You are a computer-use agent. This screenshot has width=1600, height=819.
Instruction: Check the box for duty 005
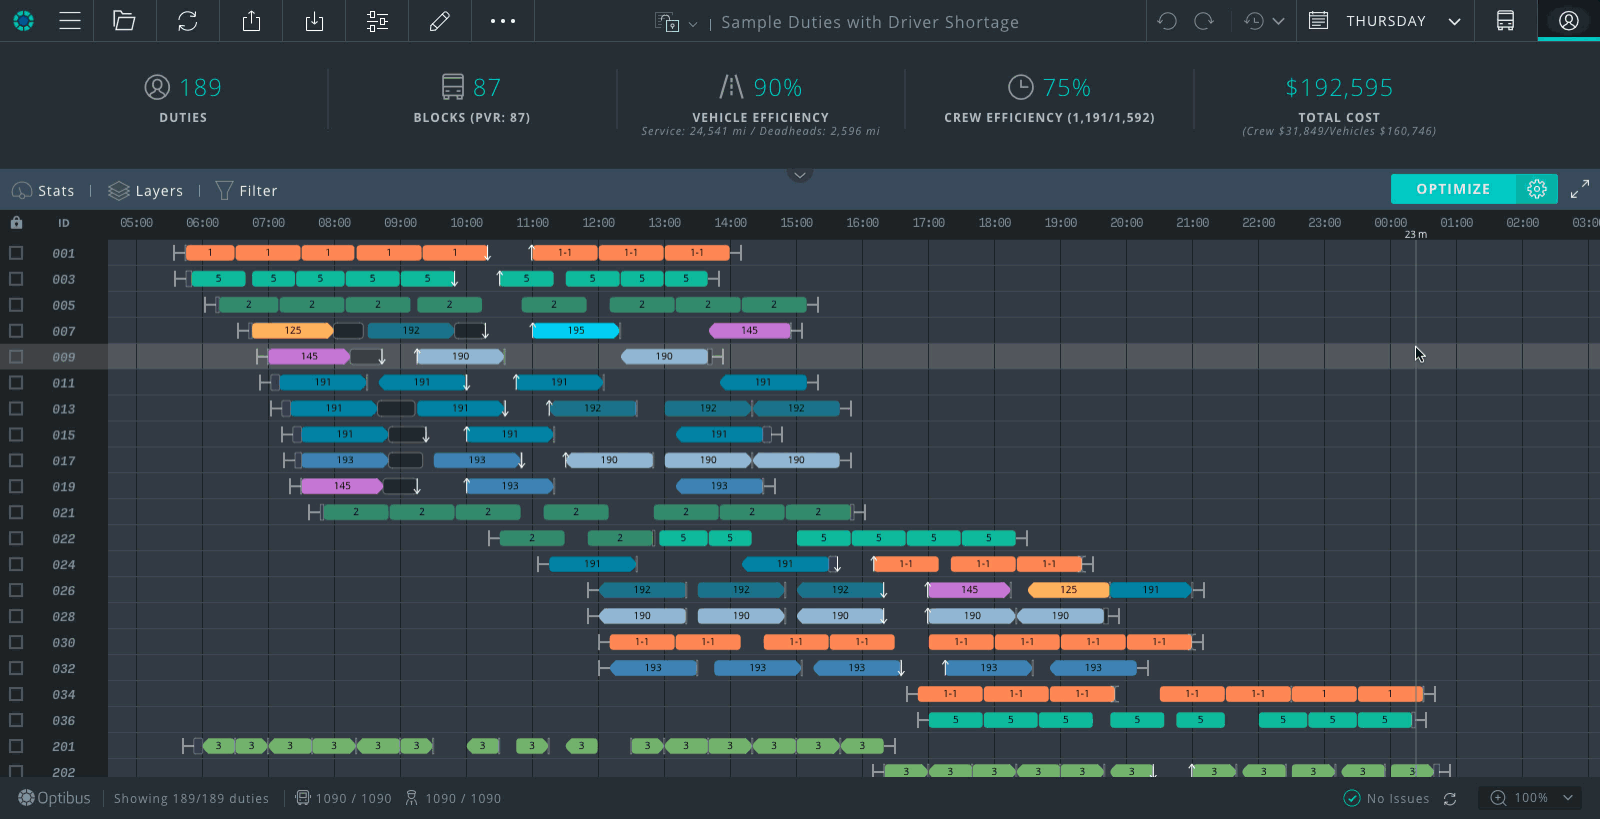16,305
